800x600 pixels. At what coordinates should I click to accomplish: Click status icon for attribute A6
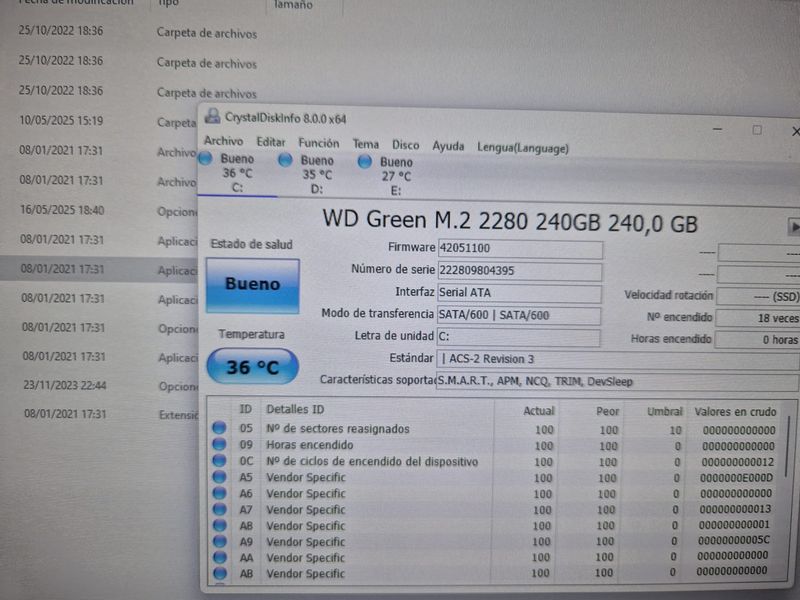[219, 493]
